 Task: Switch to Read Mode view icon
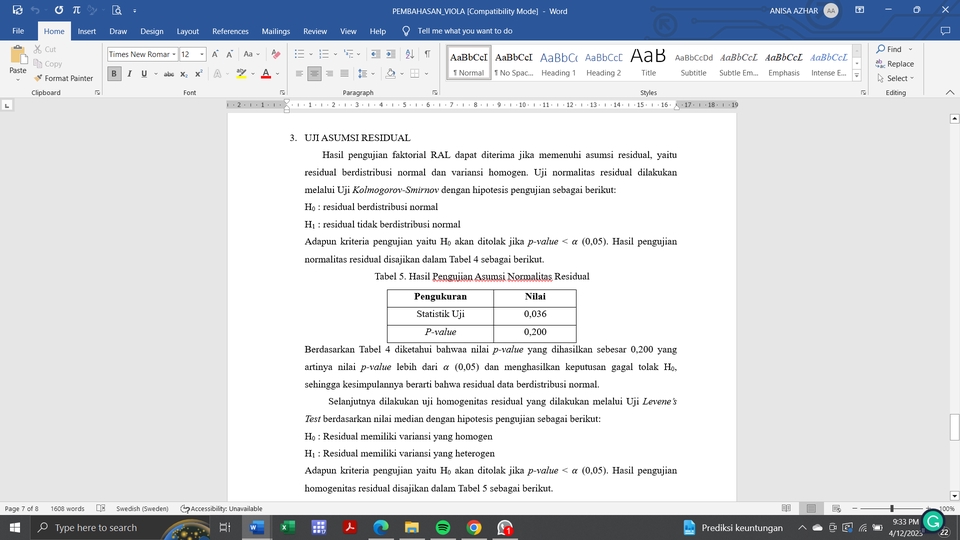tap(786, 509)
